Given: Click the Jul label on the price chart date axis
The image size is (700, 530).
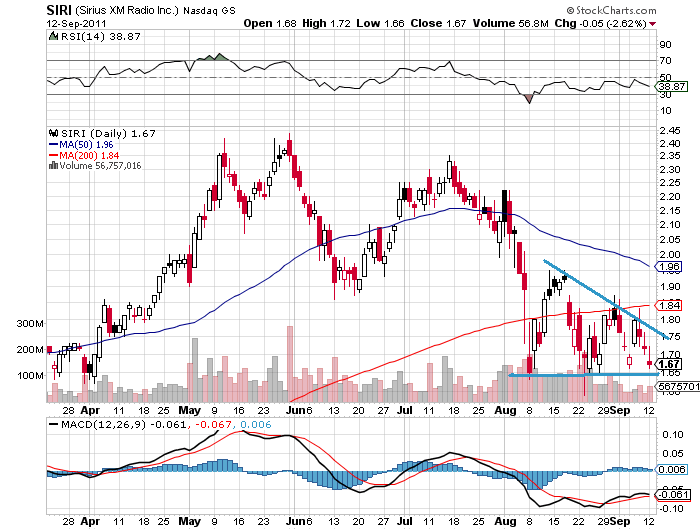Looking at the screenshot, I should tap(404, 410).
